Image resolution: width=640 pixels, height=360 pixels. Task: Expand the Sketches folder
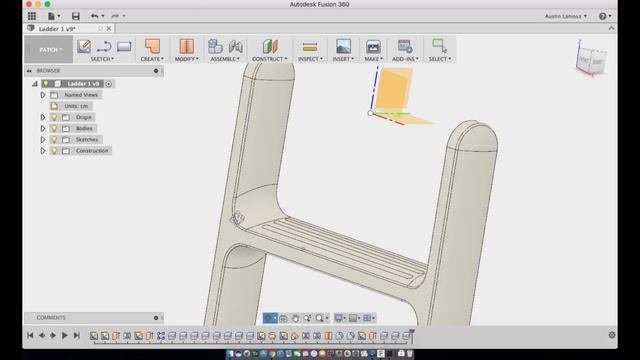pyautogui.click(x=43, y=140)
